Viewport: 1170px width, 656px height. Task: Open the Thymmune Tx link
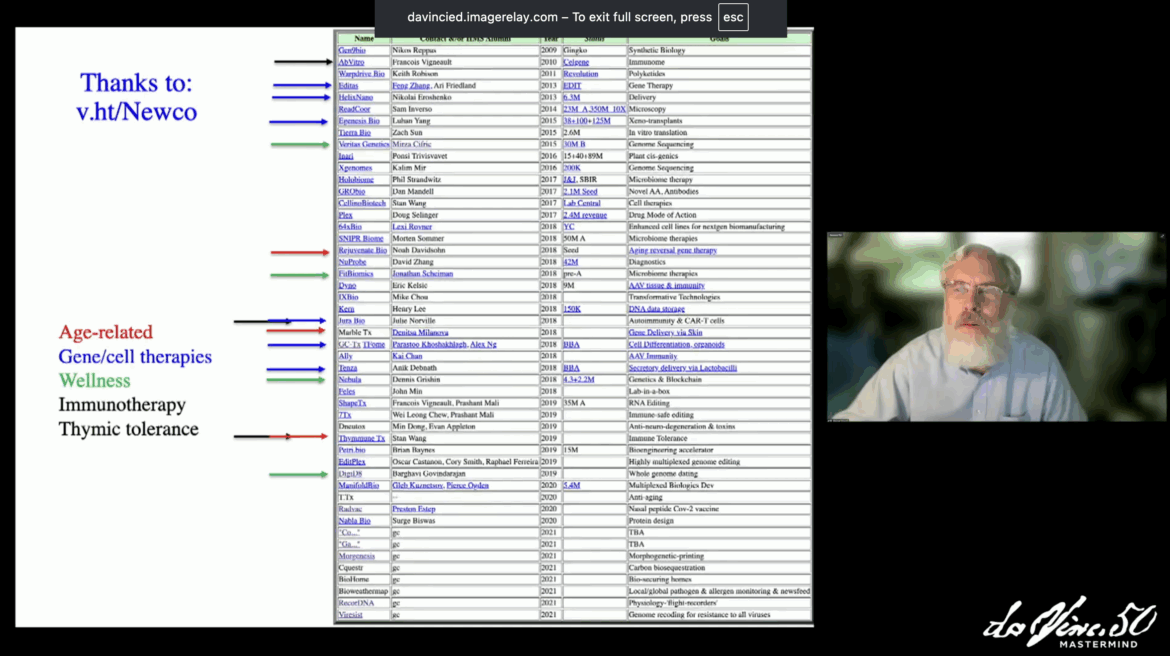coord(362,439)
